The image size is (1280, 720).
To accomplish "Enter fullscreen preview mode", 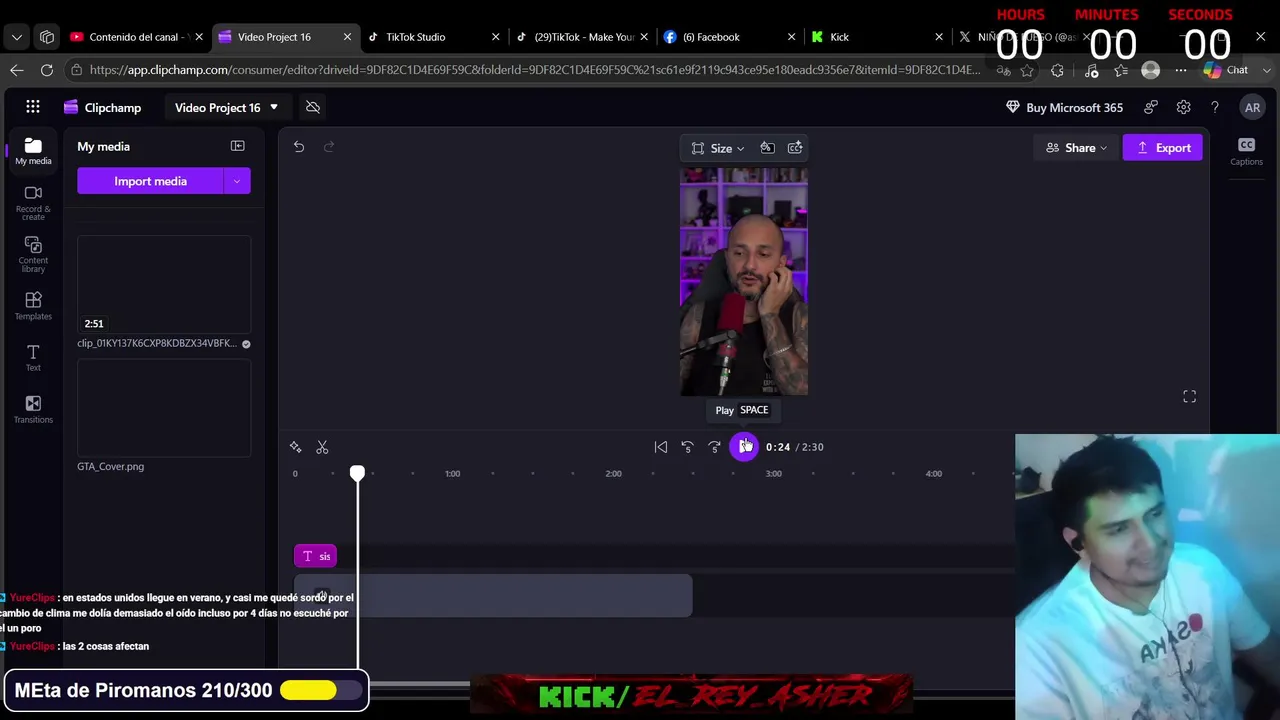I will pos(1190,397).
